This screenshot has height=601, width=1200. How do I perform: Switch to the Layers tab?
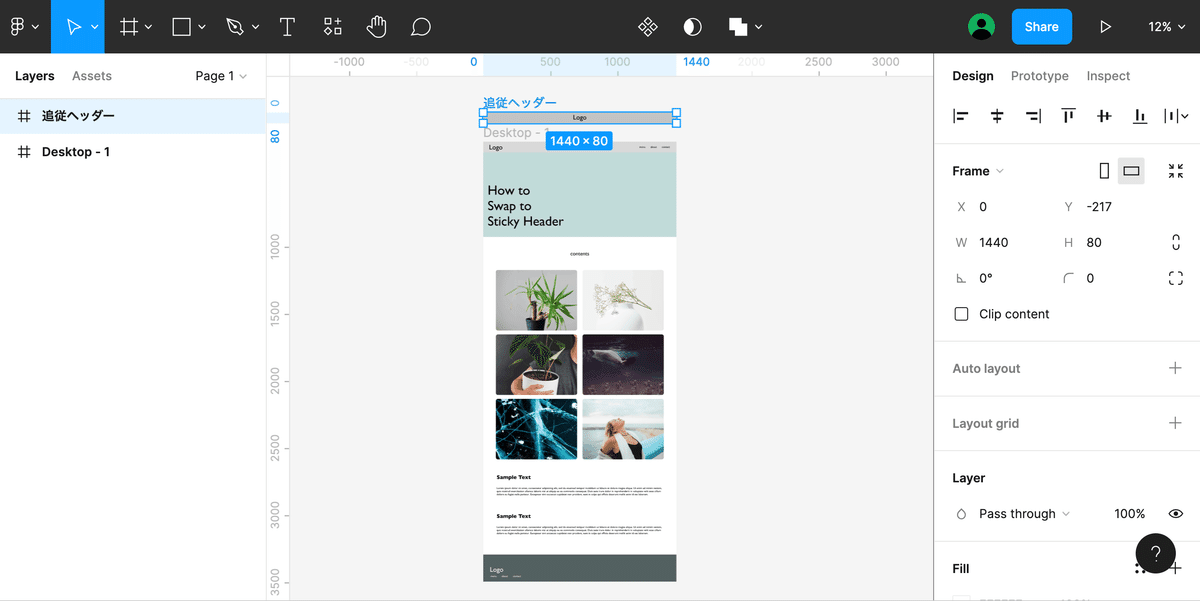coord(35,76)
